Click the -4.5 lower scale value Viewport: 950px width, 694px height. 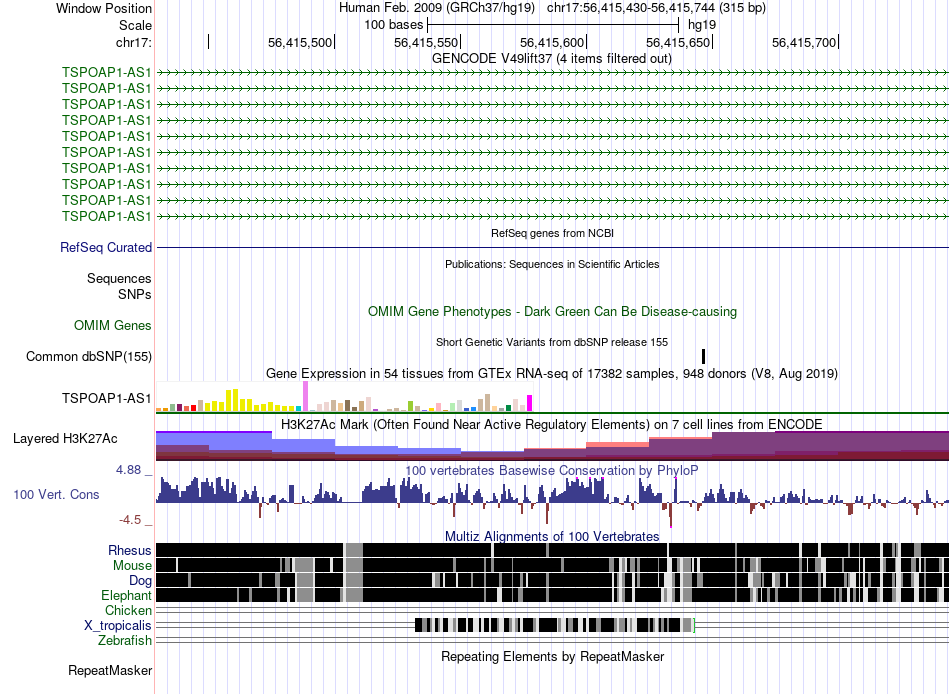tap(130, 520)
